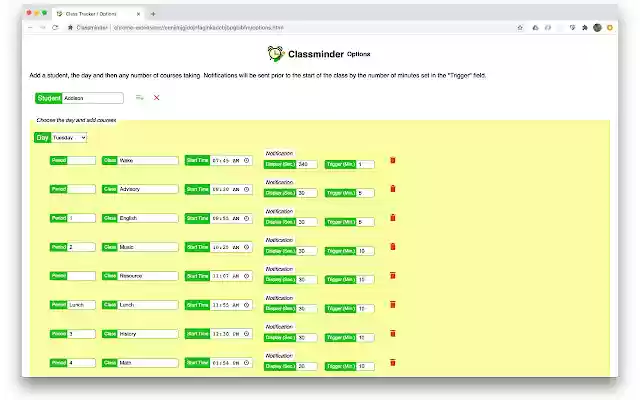Edit Display seconds value for Lunch
Viewport: 640px width, 400px height.
(x=307, y=309)
